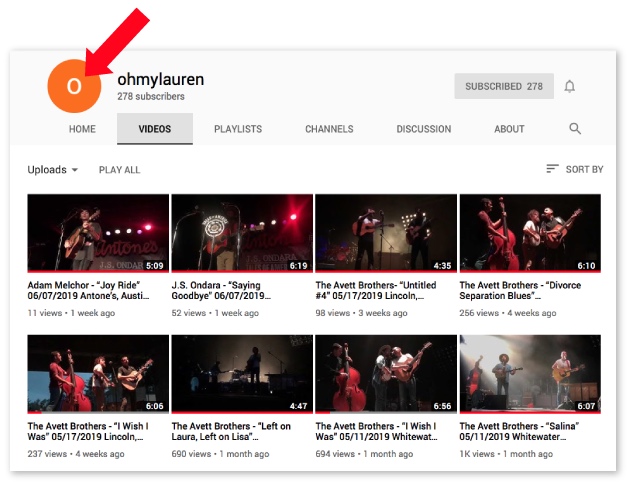Go to the DISCUSSION tab
Image resolution: width=627 pixels, height=485 pixels.
[x=423, y=129]
